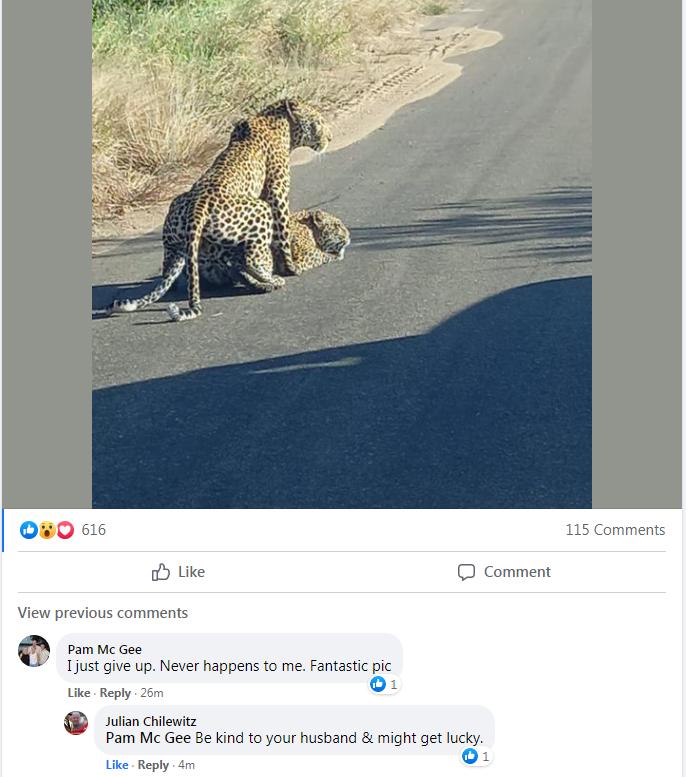
Task: Click the thumbs-up Like button under post
Action: [x=178, y=572]
